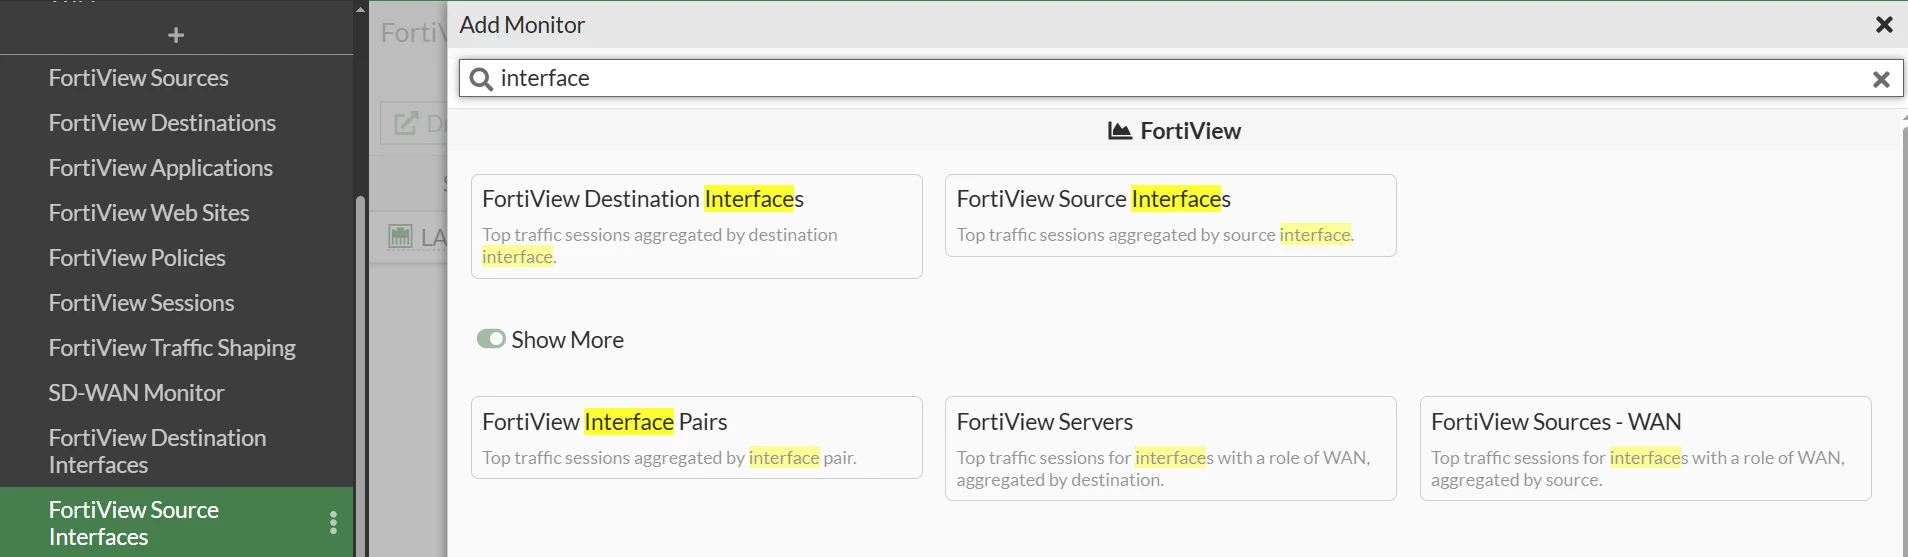Open FortiView Destinations in sidebar

pyautogui.click(x=162, y=123)
